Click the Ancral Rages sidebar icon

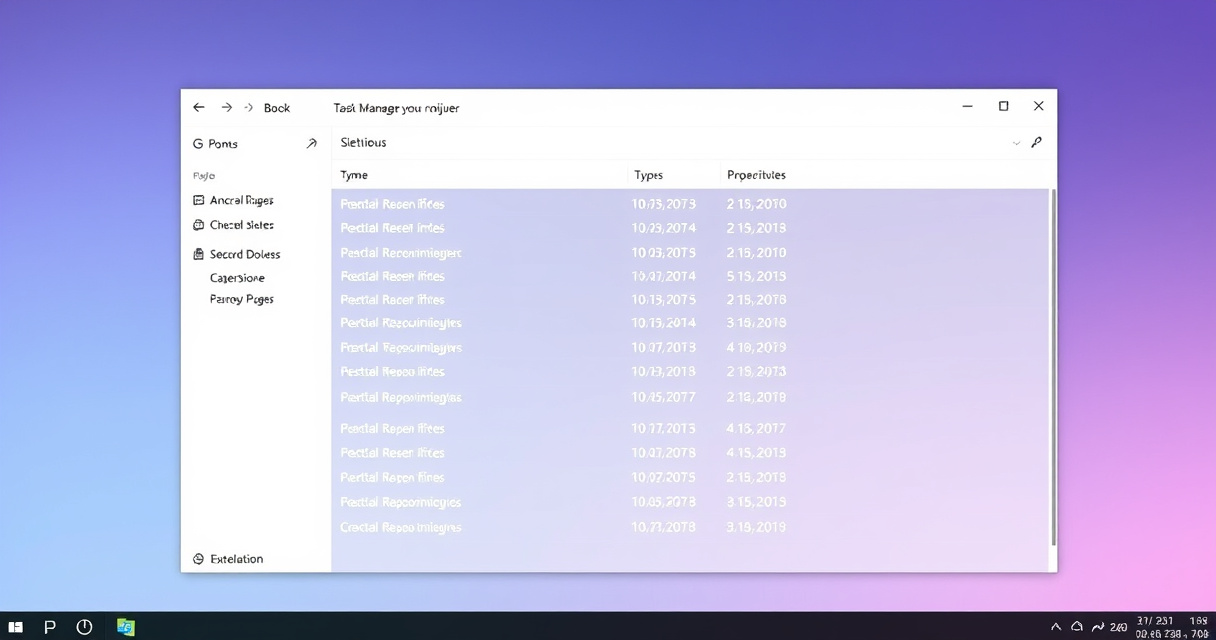click(199, 200)
